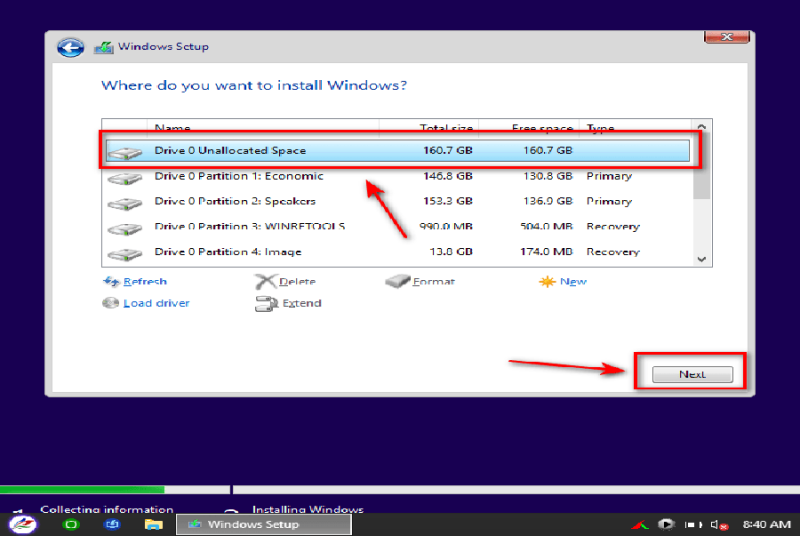Click the New partition link
Image resolution: width=800 pixels, height=536 pixels.
point(573,282)
